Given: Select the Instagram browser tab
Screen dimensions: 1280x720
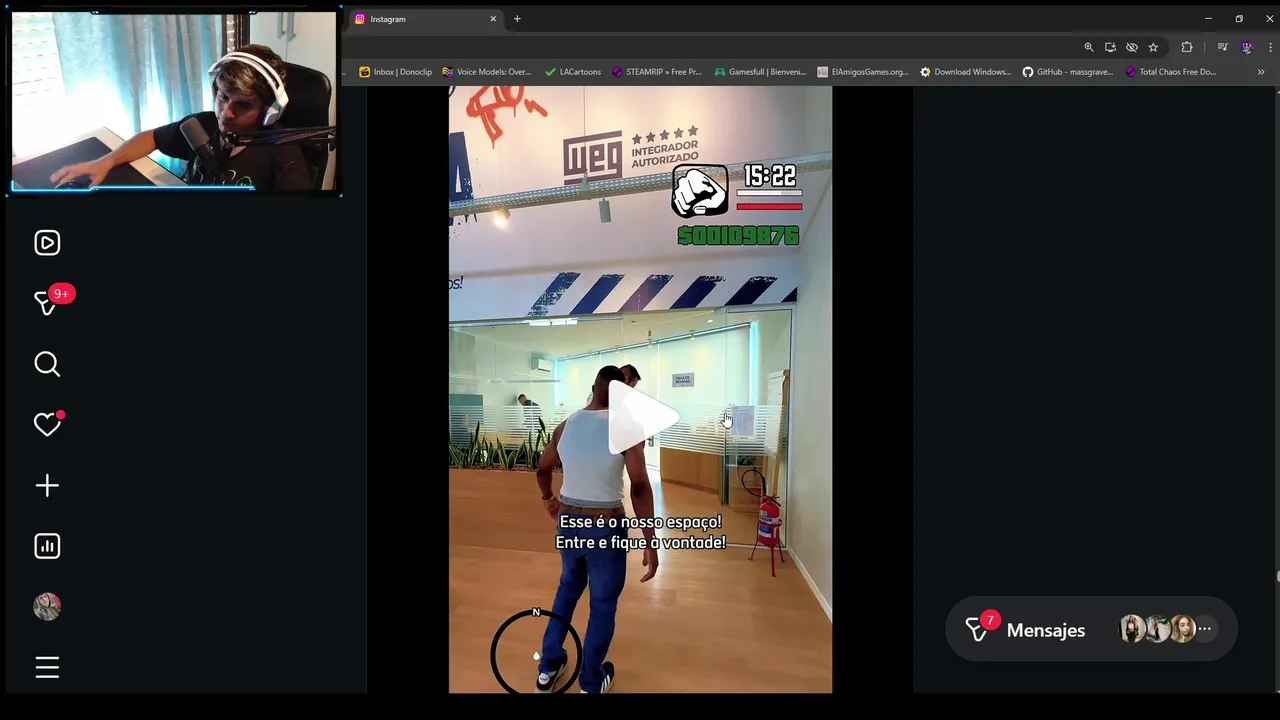Looking at the screenshot, I should (425, 19).
